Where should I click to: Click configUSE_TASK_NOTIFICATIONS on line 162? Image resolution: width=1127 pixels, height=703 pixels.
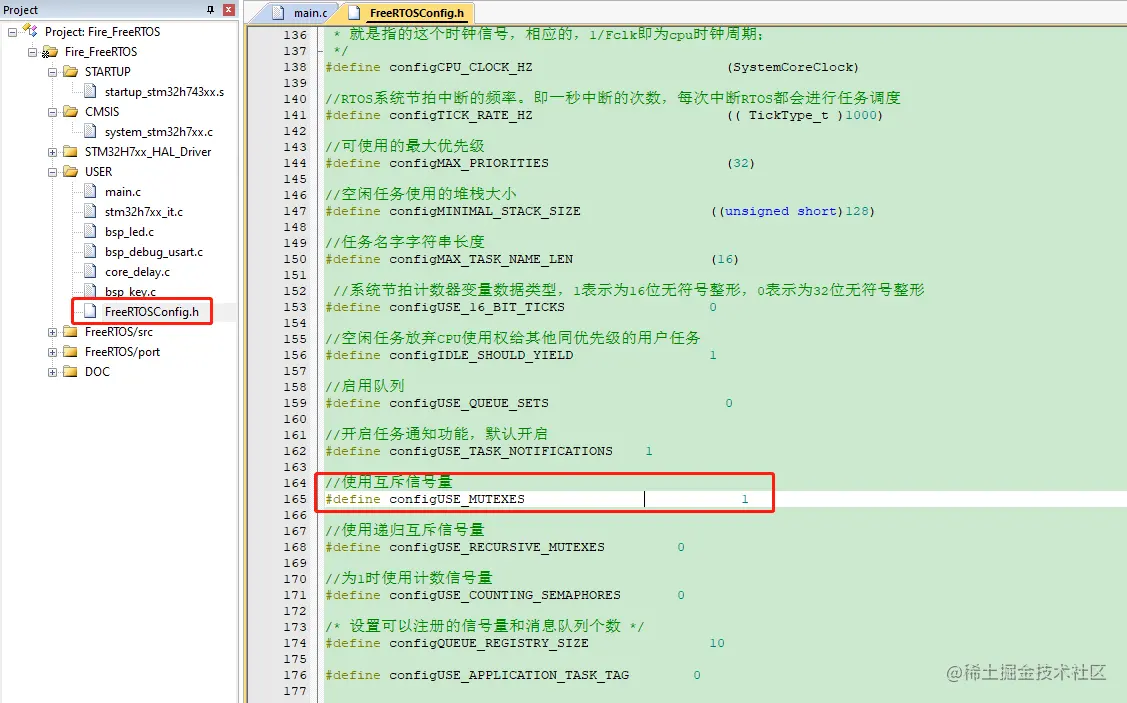(501, 451)
